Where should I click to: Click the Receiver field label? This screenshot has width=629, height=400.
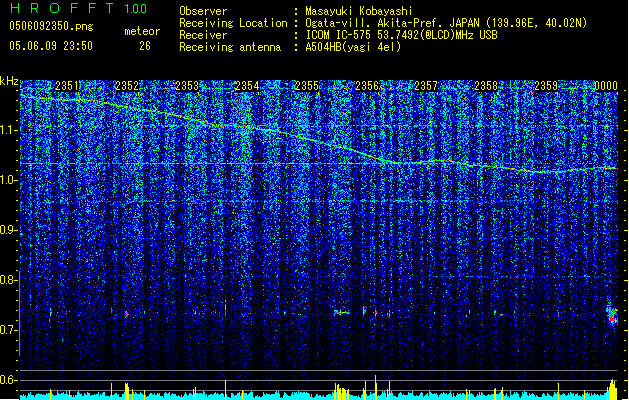203,35
